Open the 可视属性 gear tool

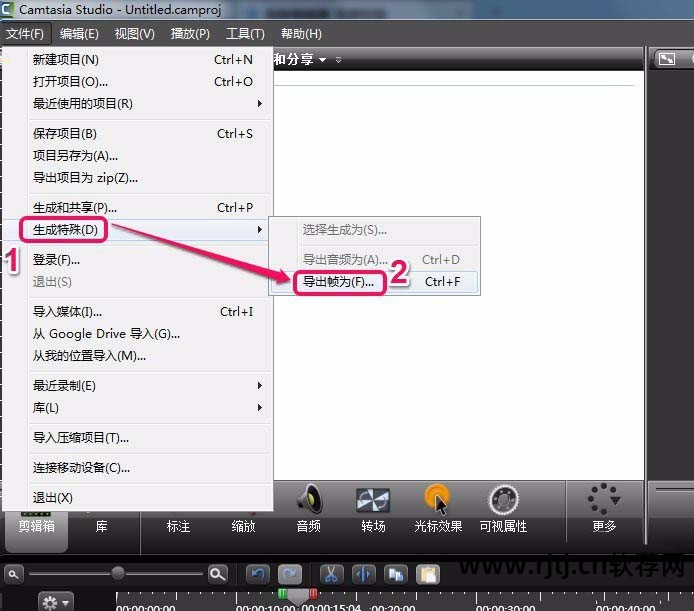coord(503,509)
